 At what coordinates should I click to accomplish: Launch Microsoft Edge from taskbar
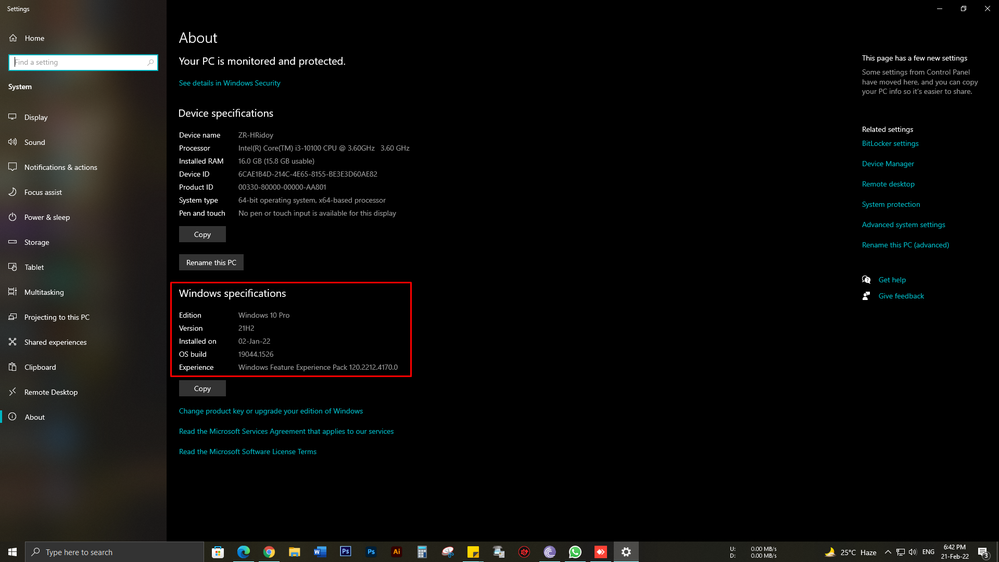[x=243, y=552]
